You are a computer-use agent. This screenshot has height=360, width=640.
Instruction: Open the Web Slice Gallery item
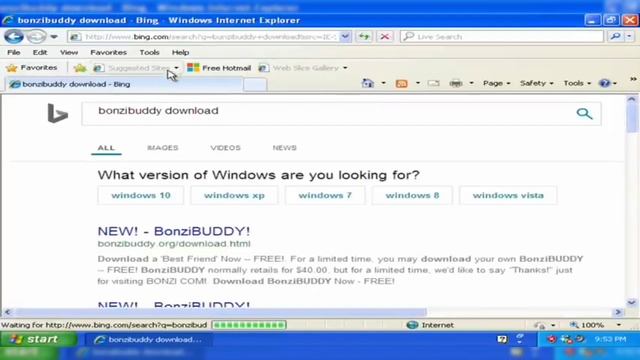point(299,68)
